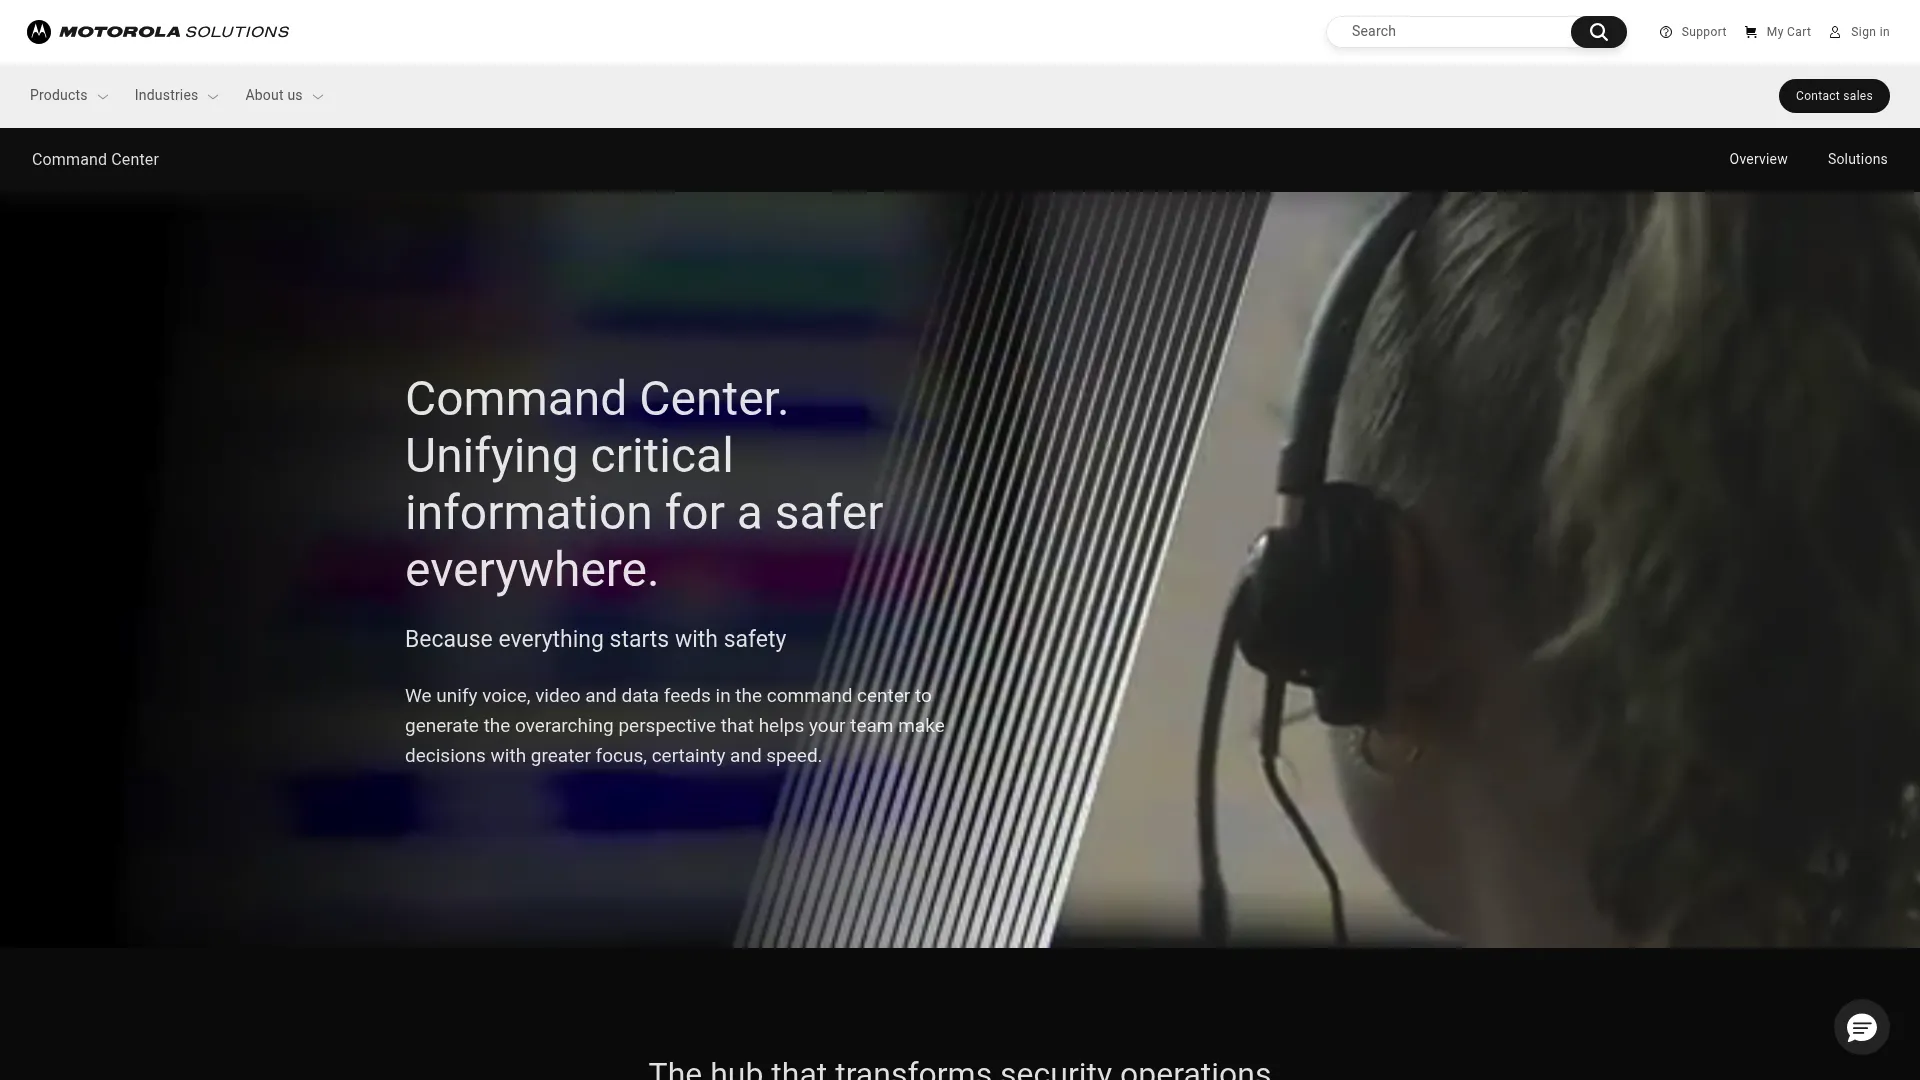The width and height of the screenshot is (1920, 1080).
Task: Click the Motorola batwing logo icon
Action: click(39, 32)
